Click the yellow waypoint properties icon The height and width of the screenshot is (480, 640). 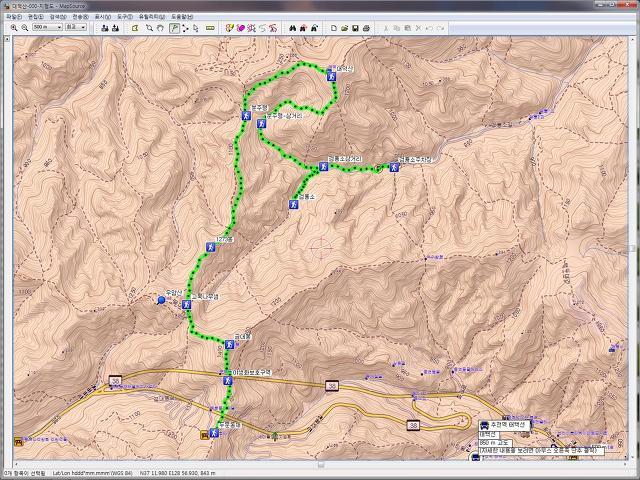[230, 28]
